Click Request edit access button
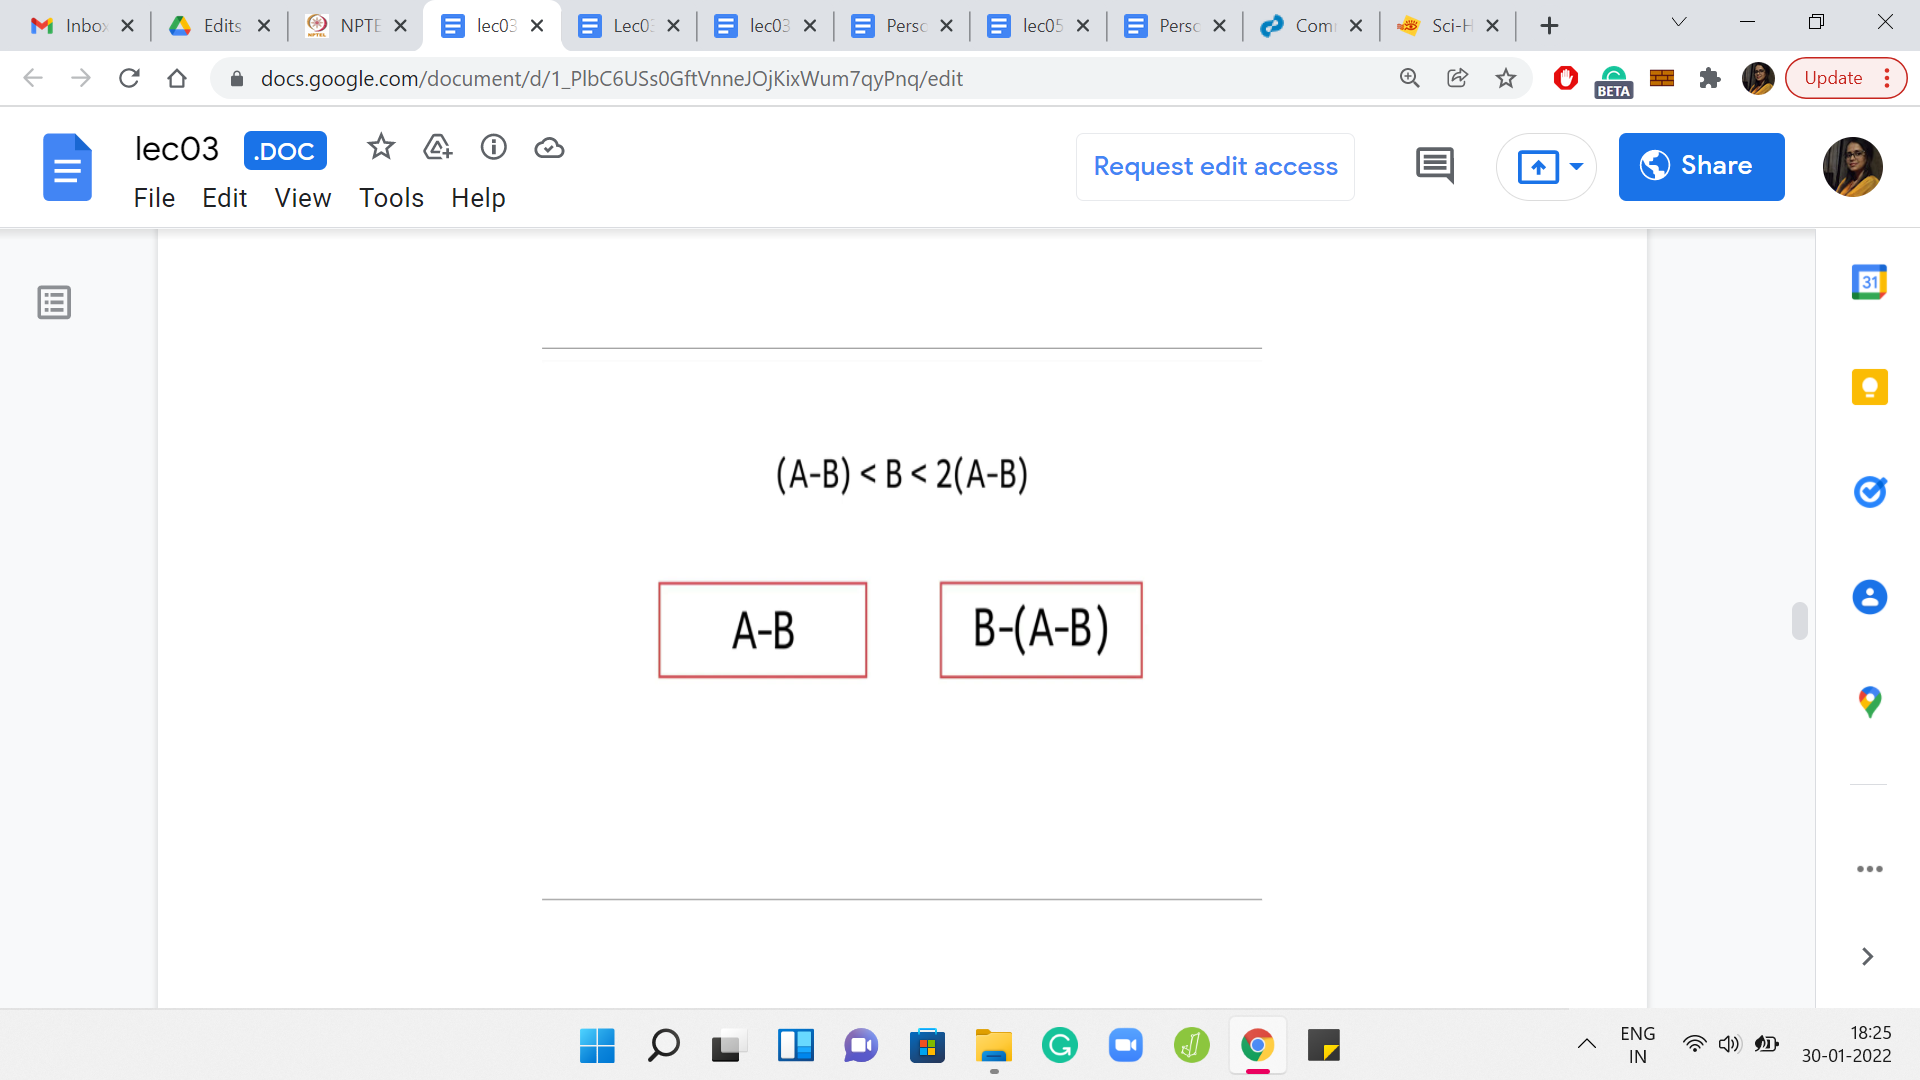The height and width of the screenshot is (1080, 1920). click(1215, 167)
